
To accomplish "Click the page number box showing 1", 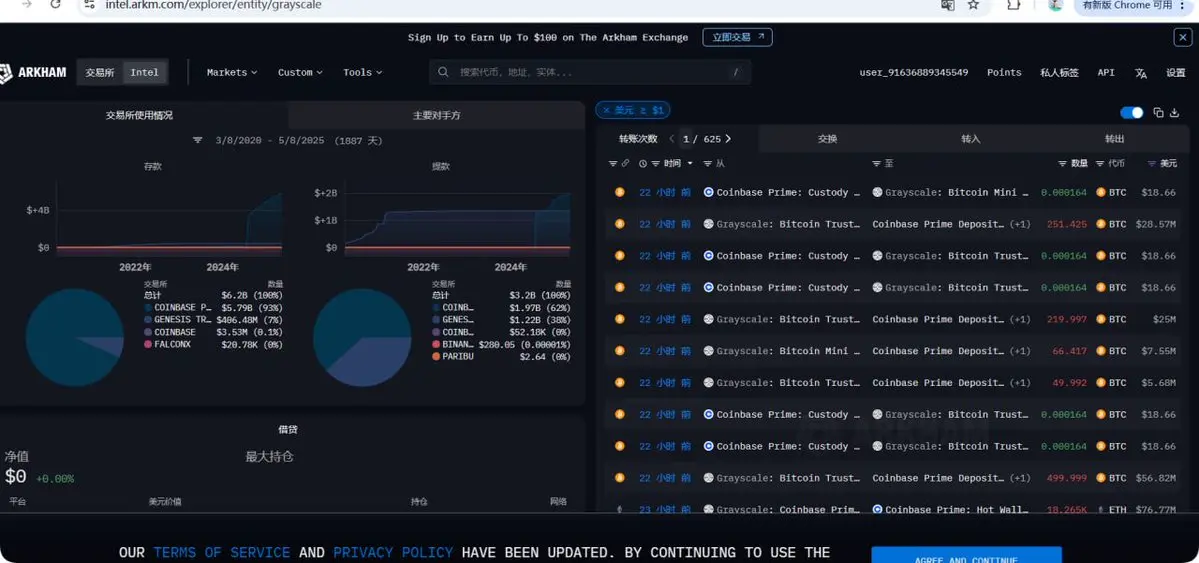I will pos(686,139).
